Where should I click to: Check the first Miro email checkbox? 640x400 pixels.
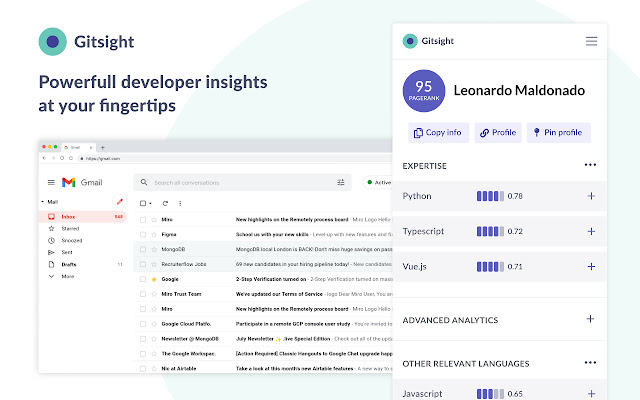(x=143, y=220)
